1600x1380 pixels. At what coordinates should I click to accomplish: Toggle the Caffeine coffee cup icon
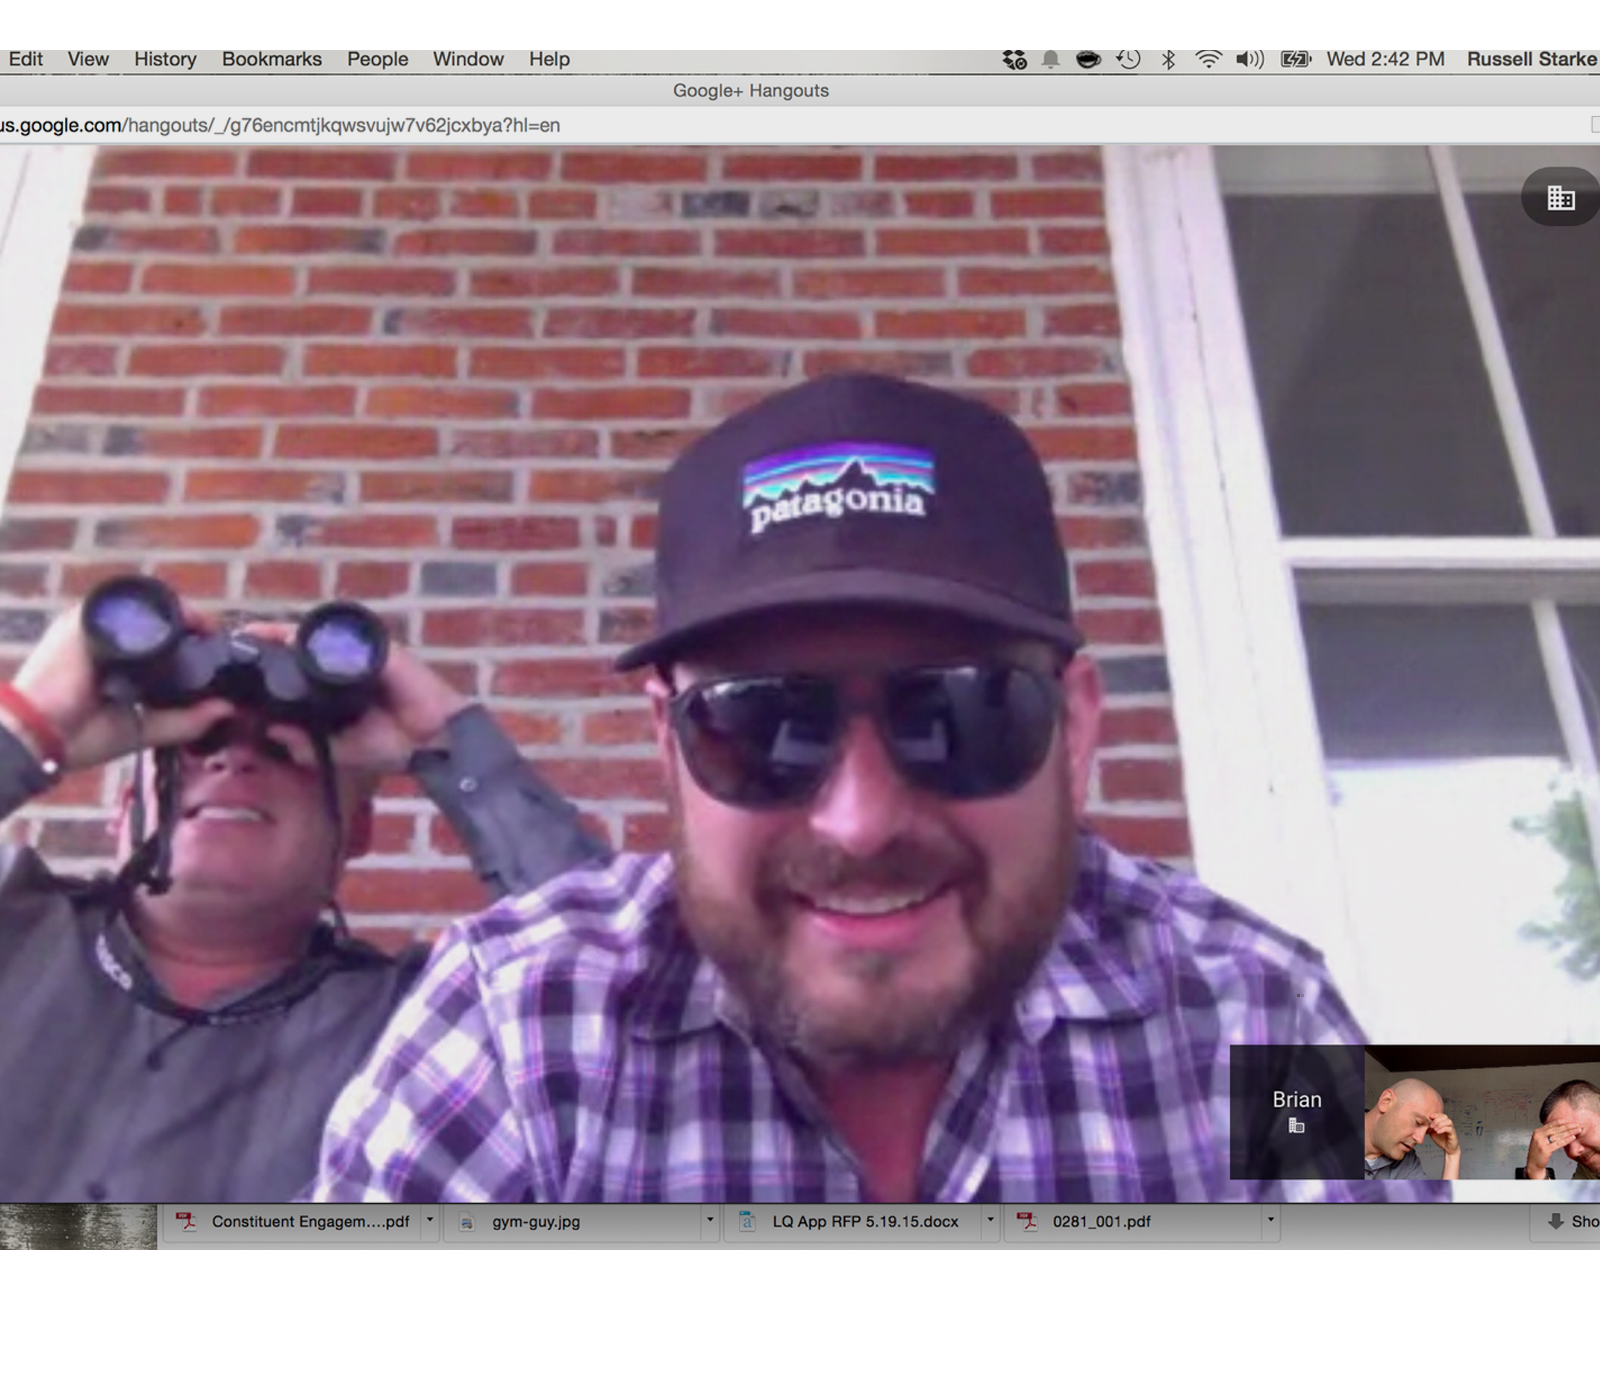(1088, 60)
